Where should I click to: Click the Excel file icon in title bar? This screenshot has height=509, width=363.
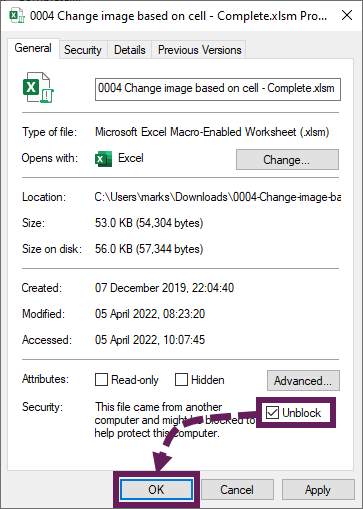tap(17, 16)
